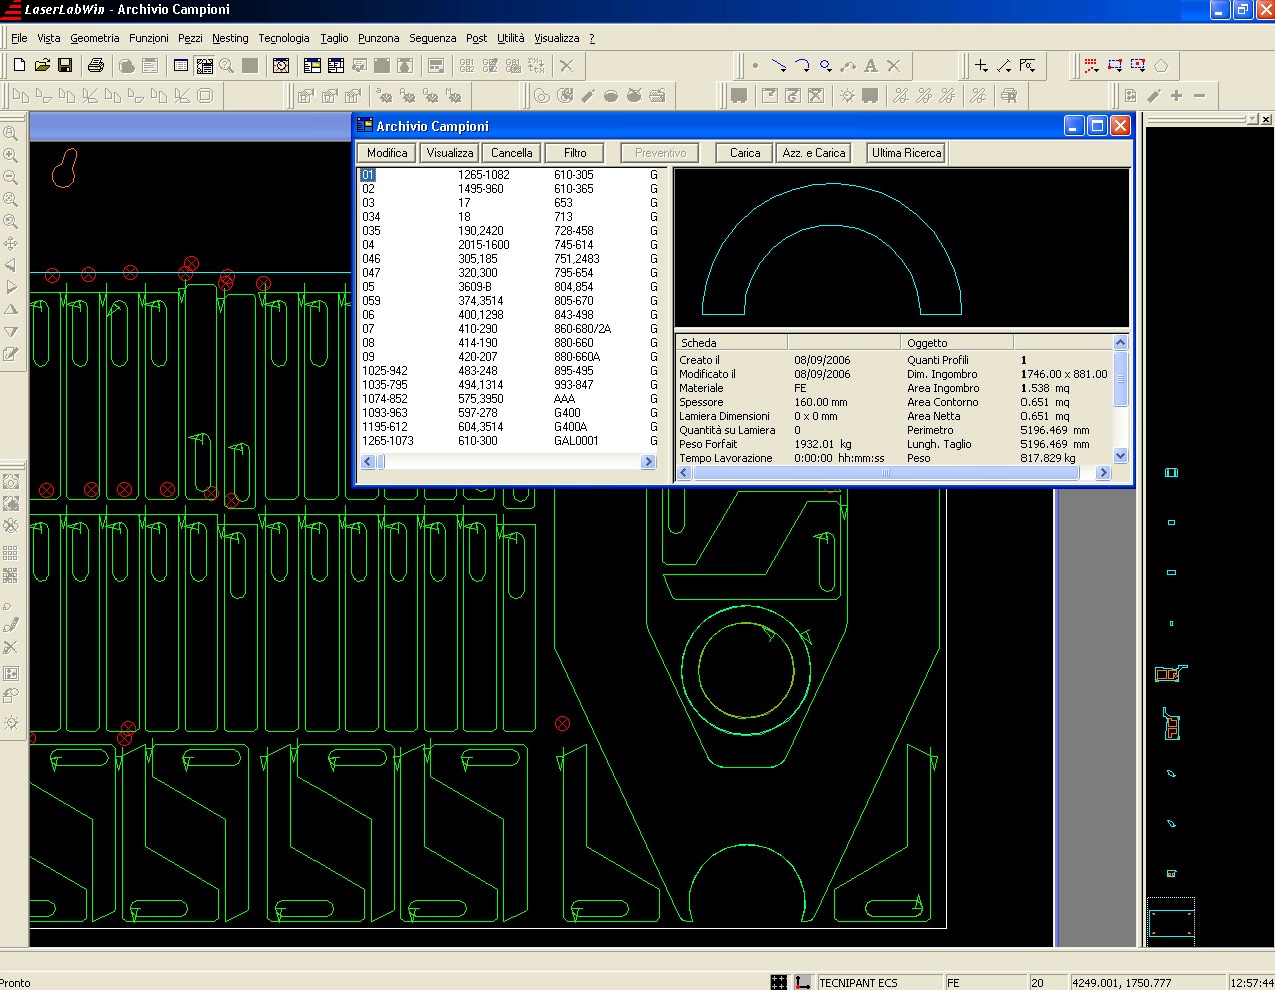Open the Tecnologia menu
The image size is (1275, 990).
point(284,38)
